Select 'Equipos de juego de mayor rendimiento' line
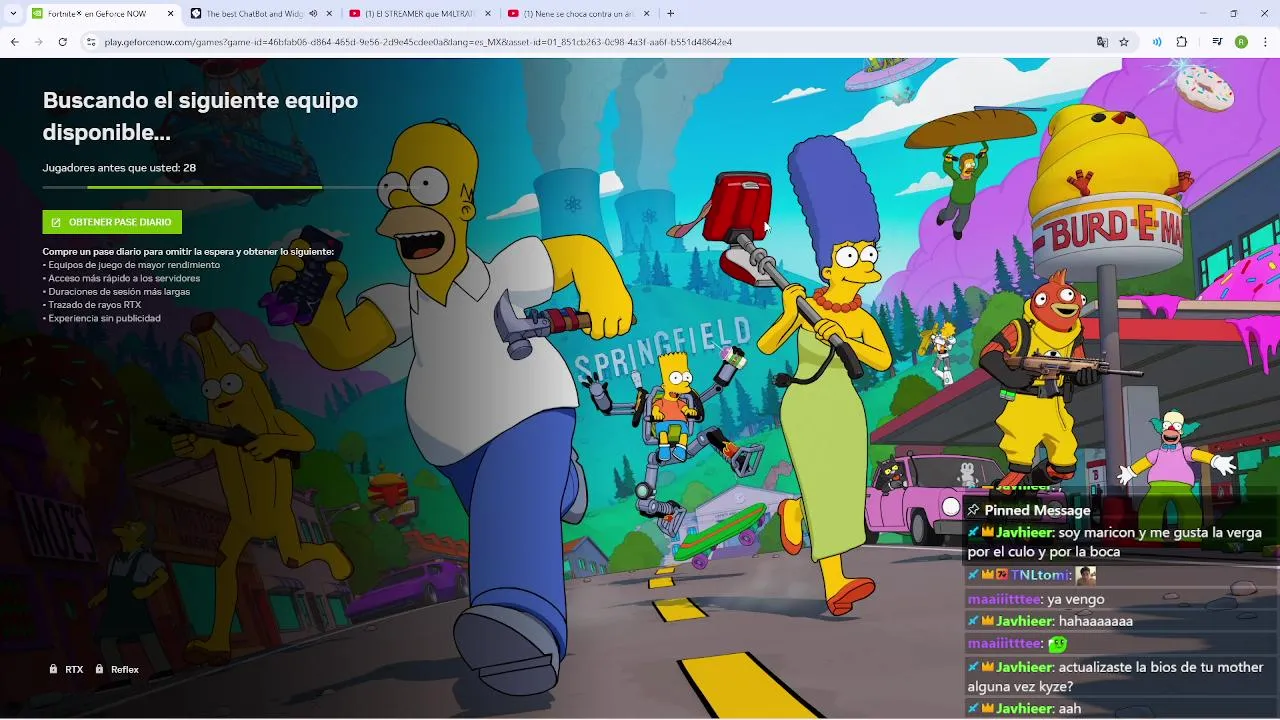The image size is (1280, 720). 131,265
